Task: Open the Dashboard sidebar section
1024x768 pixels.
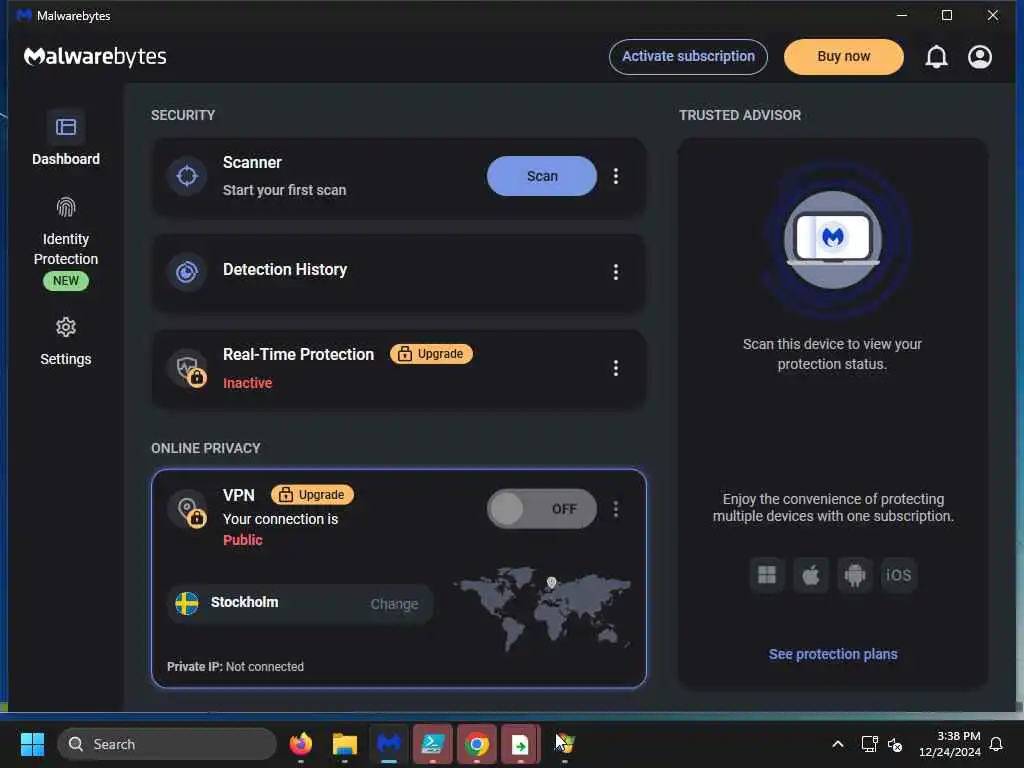Action: 65,138
